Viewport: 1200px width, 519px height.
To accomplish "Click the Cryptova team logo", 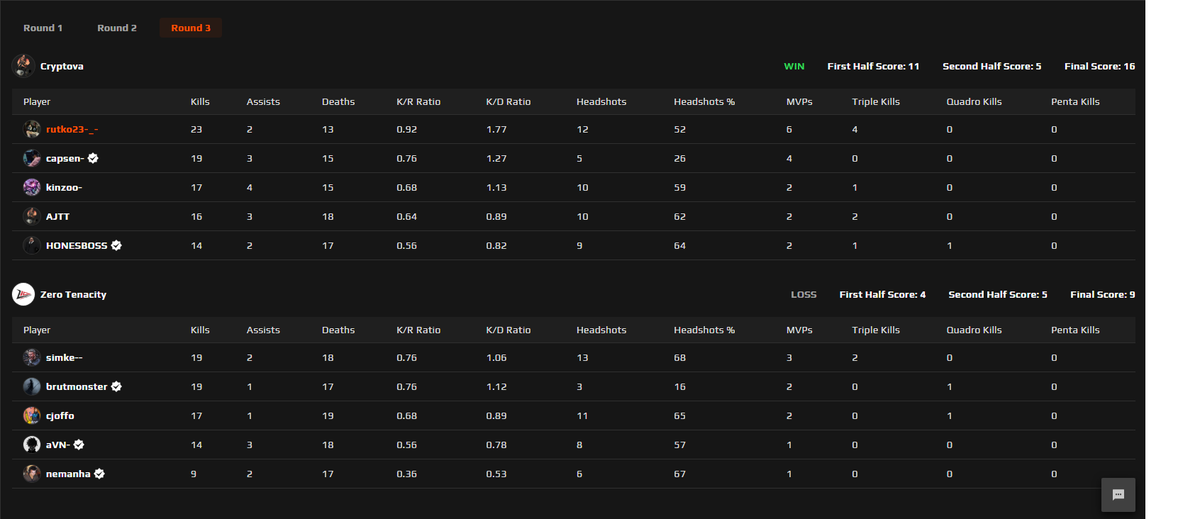I will 23,66.
